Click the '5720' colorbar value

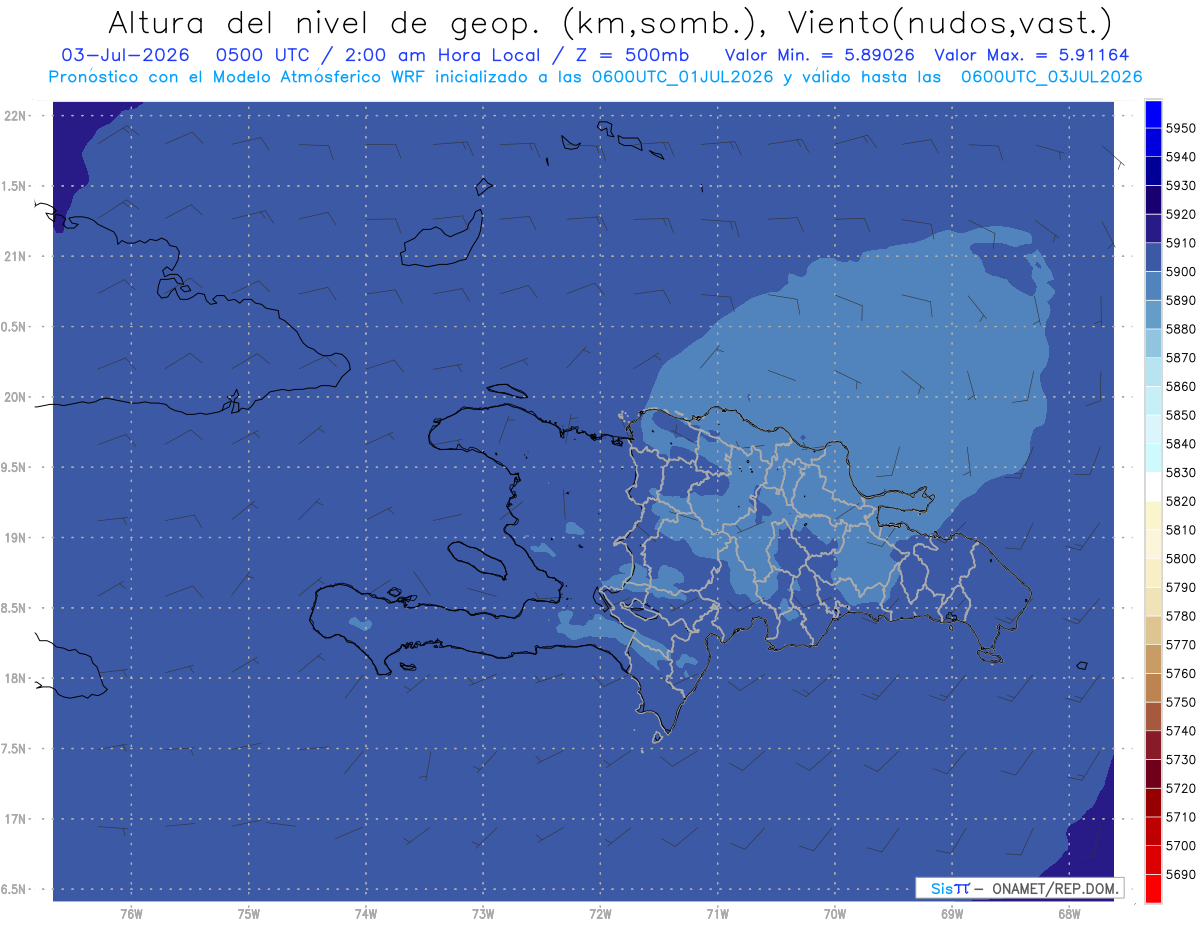coord(1181,788)
